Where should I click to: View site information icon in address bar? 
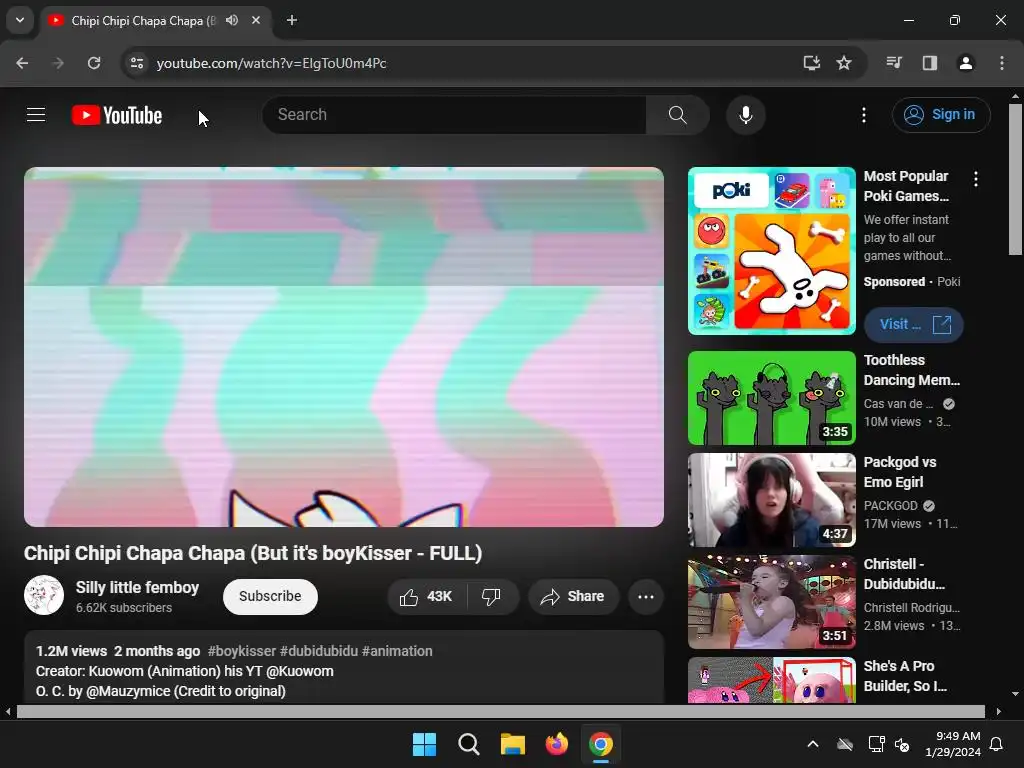click(x=136, y=63)
